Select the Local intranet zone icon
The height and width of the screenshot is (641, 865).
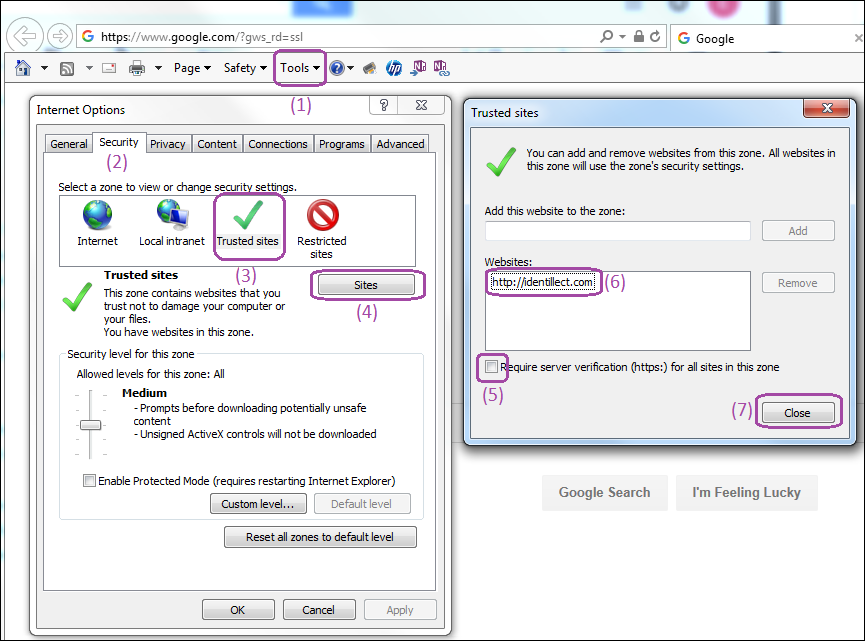pos(172,216)
